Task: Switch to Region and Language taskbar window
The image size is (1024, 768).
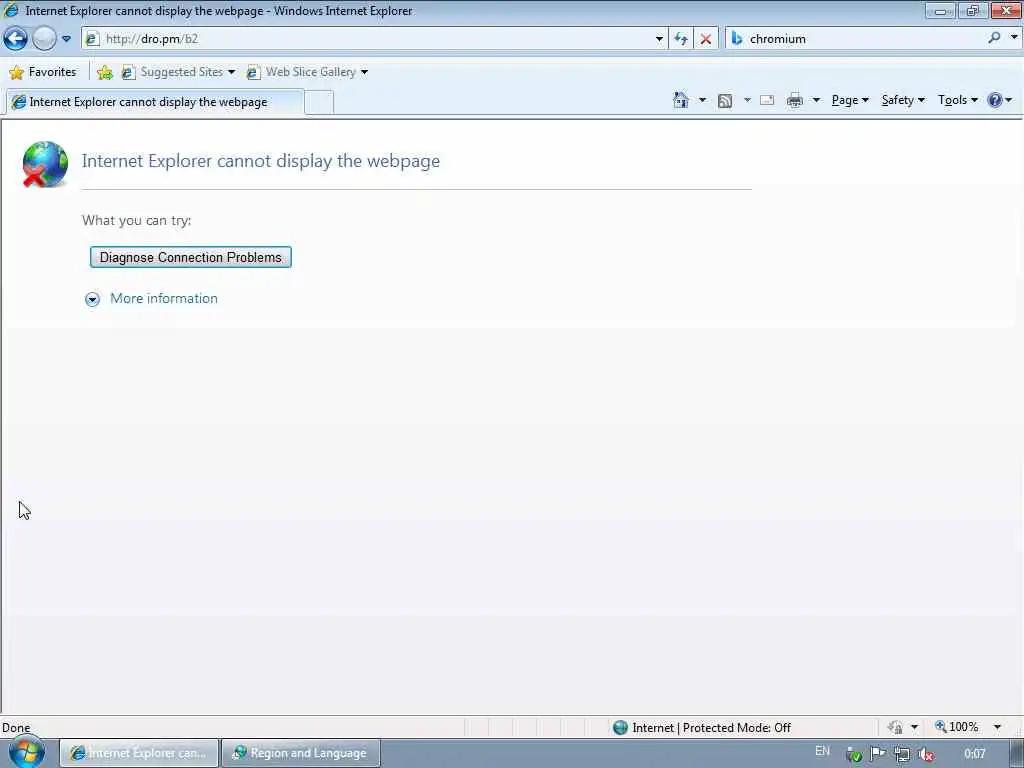Action: pyautogui.click(x=300, y=753)
